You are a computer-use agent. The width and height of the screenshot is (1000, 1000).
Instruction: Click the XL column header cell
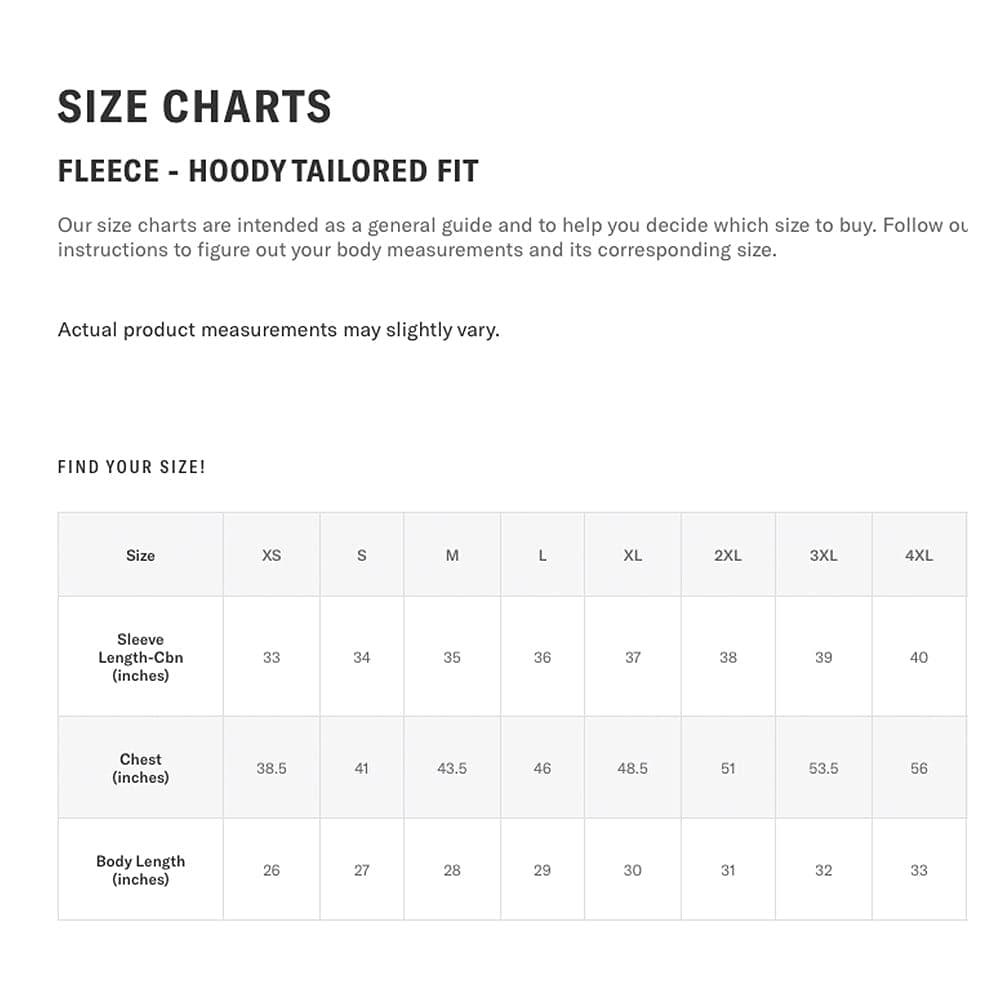[633, 555]
